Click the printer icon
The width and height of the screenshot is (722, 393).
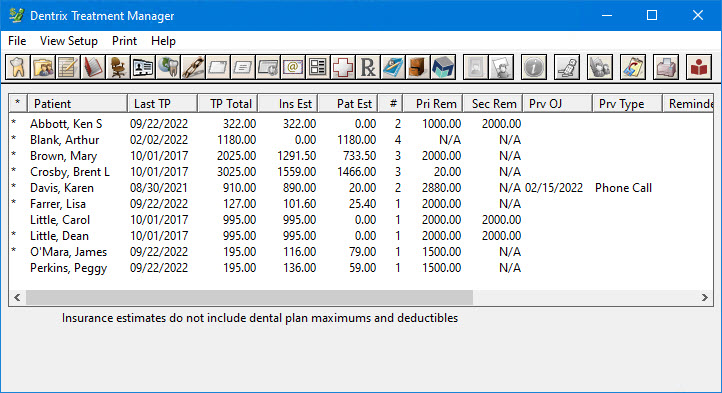tap(666, 68)
